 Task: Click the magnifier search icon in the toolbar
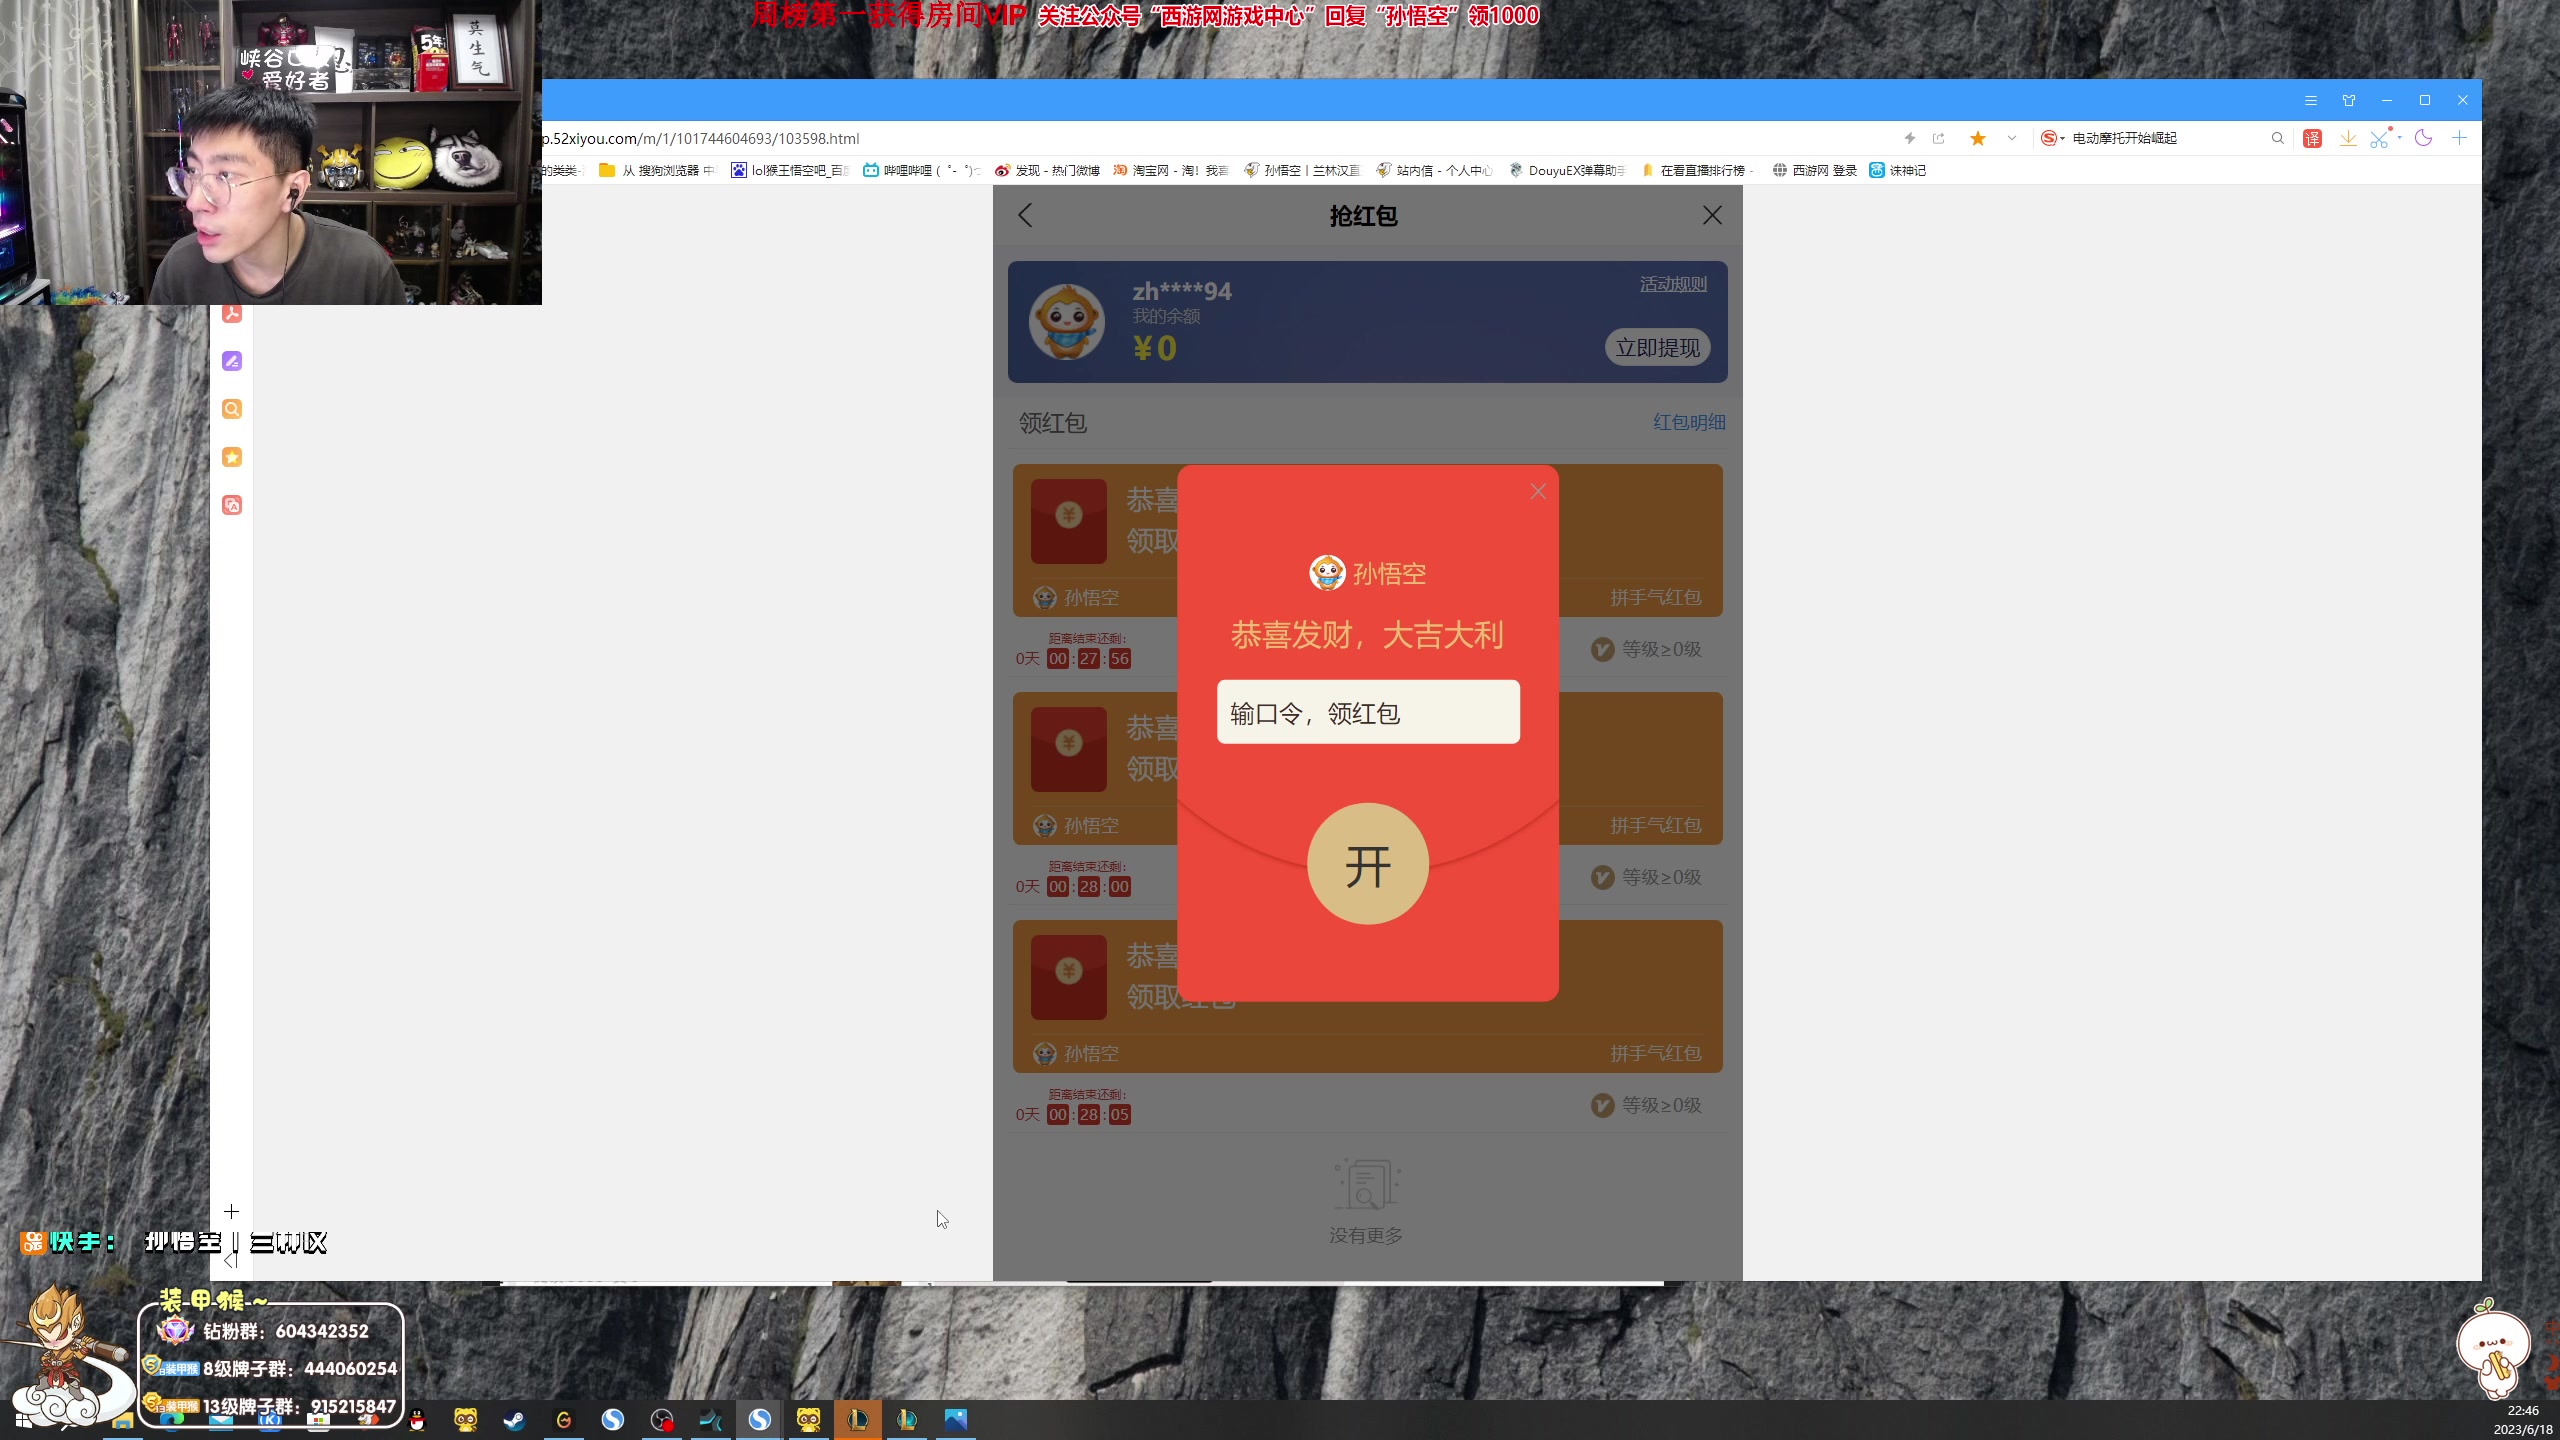tap(2277, 139)
